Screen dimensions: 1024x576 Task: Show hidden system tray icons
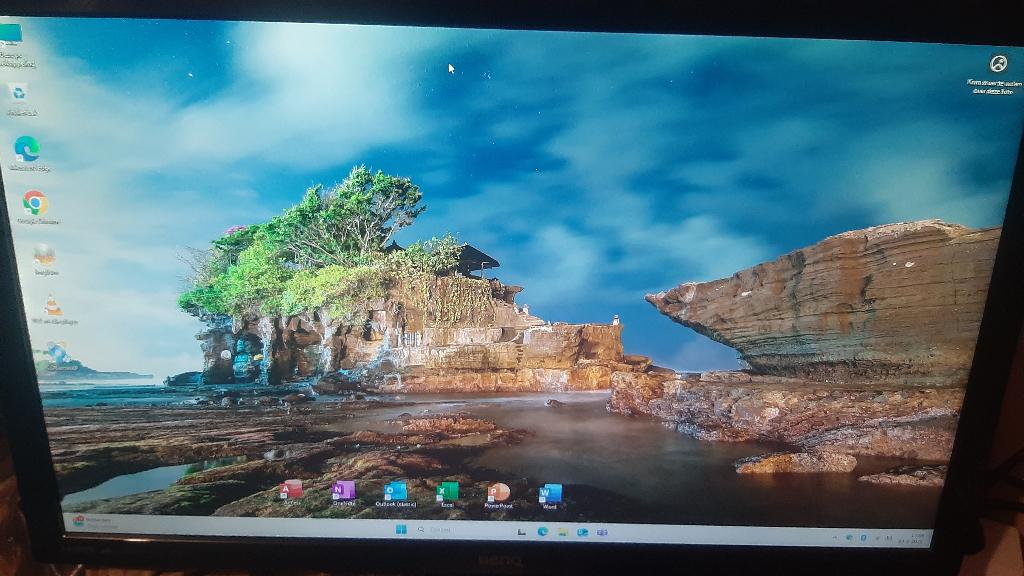coord(835,537)
